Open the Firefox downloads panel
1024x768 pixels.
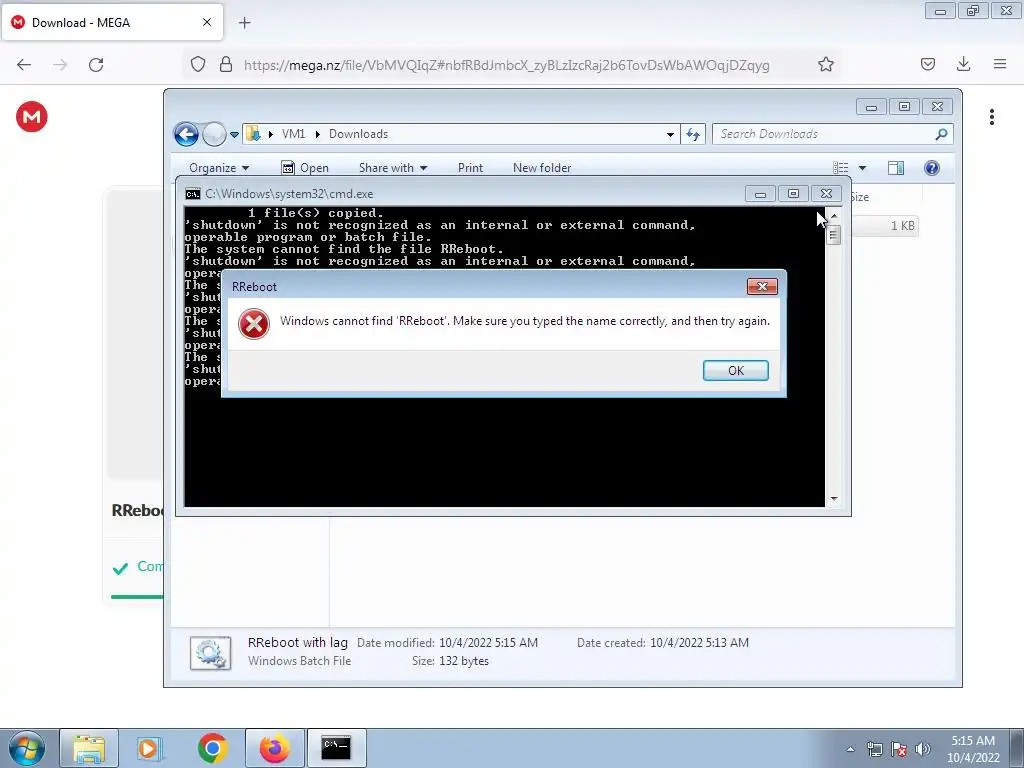coord(963,64)
